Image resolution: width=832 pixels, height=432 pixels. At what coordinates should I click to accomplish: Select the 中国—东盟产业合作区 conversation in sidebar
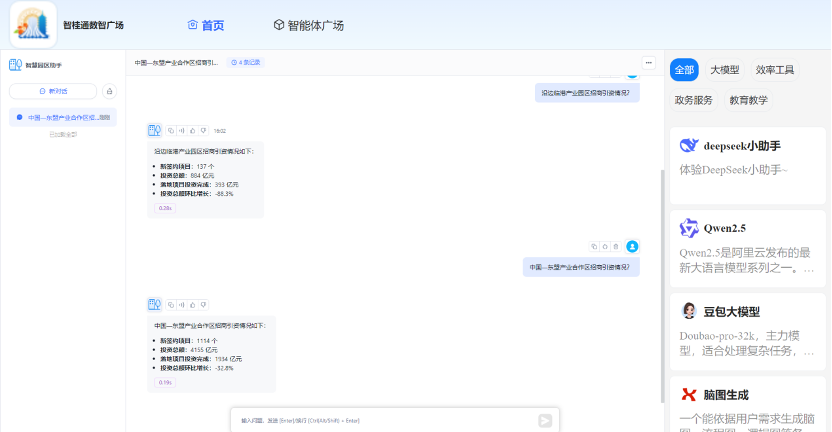63,117
